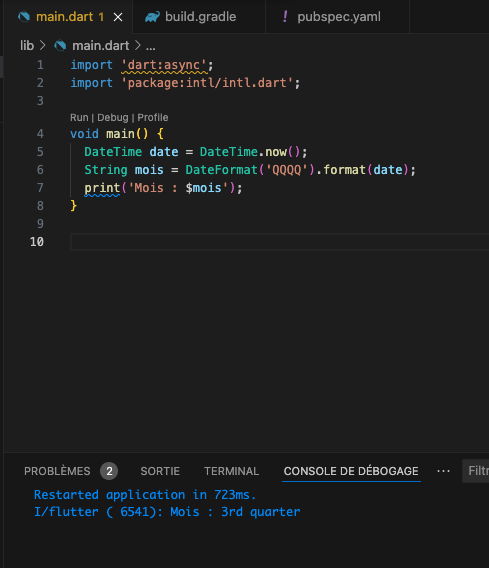Click the Profile CodeLens link above main
This screenshot has width=489, height=568.
(x=153, y=117)
